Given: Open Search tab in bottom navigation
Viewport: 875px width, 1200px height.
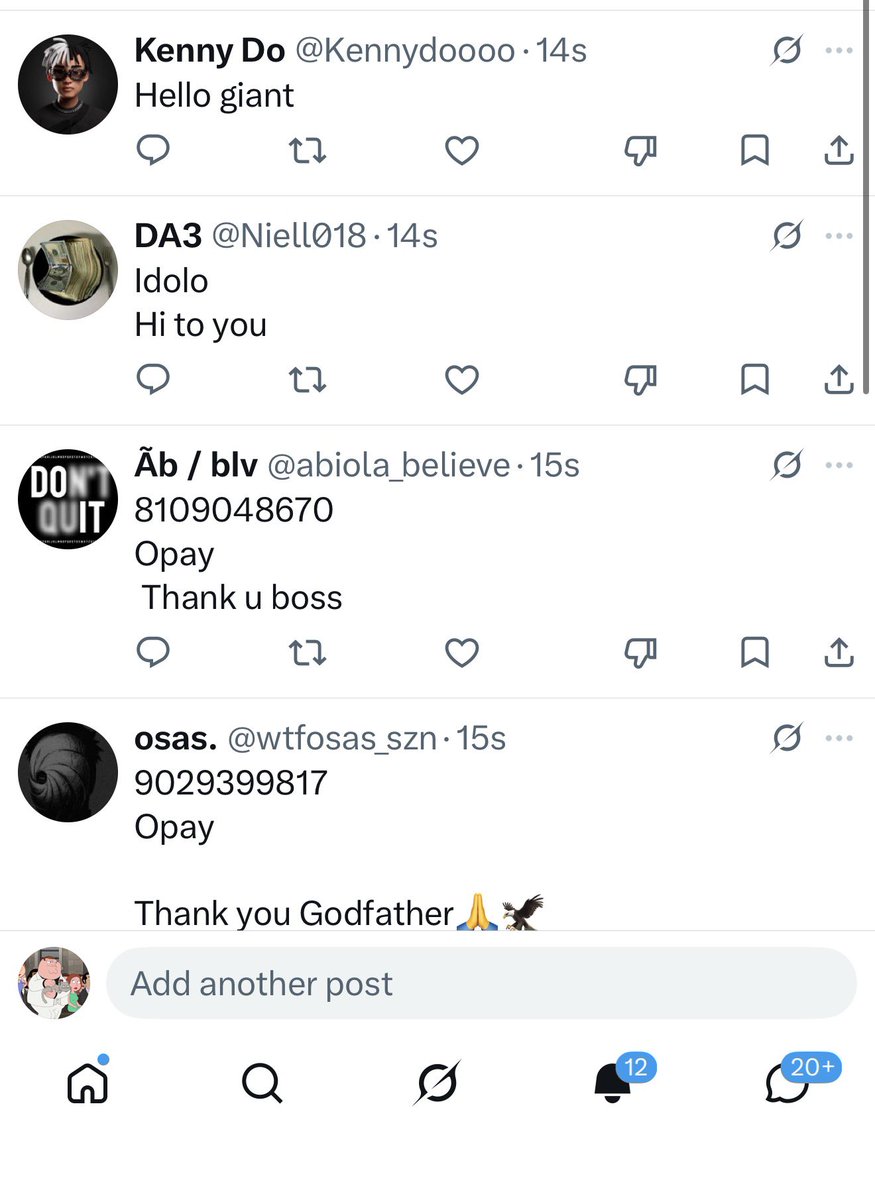Looking at the screenshot, I should (262, 1083).
